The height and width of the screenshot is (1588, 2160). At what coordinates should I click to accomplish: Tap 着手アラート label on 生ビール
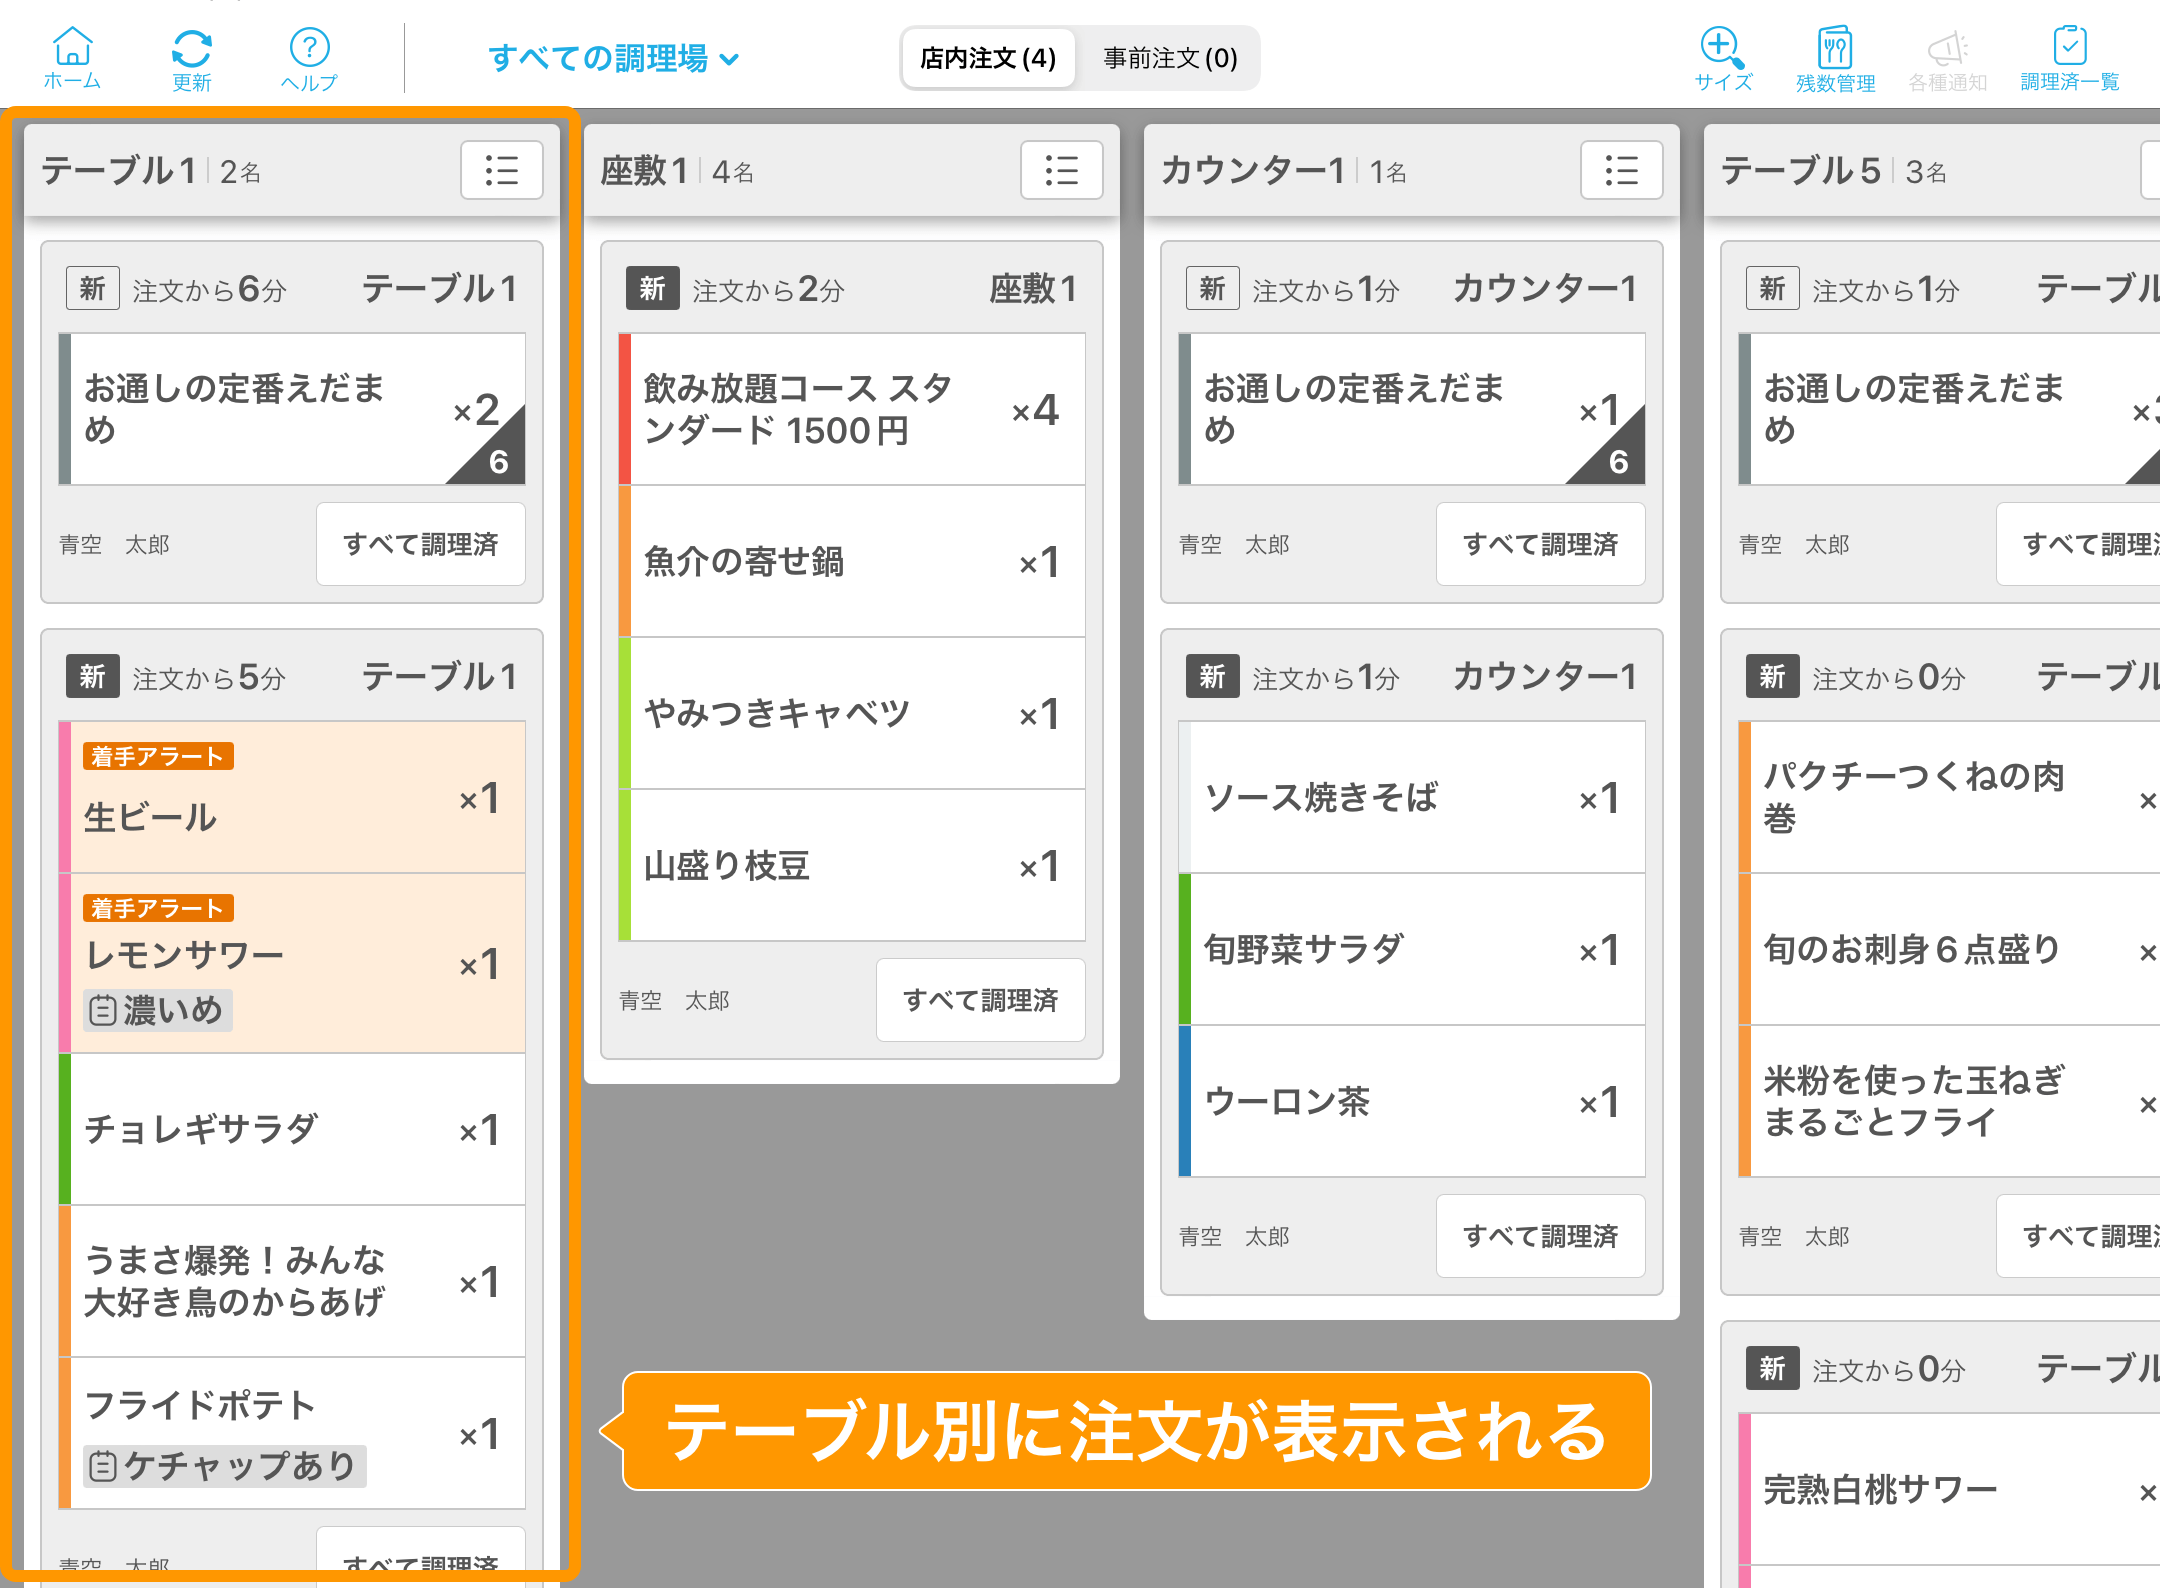point(158,756)
